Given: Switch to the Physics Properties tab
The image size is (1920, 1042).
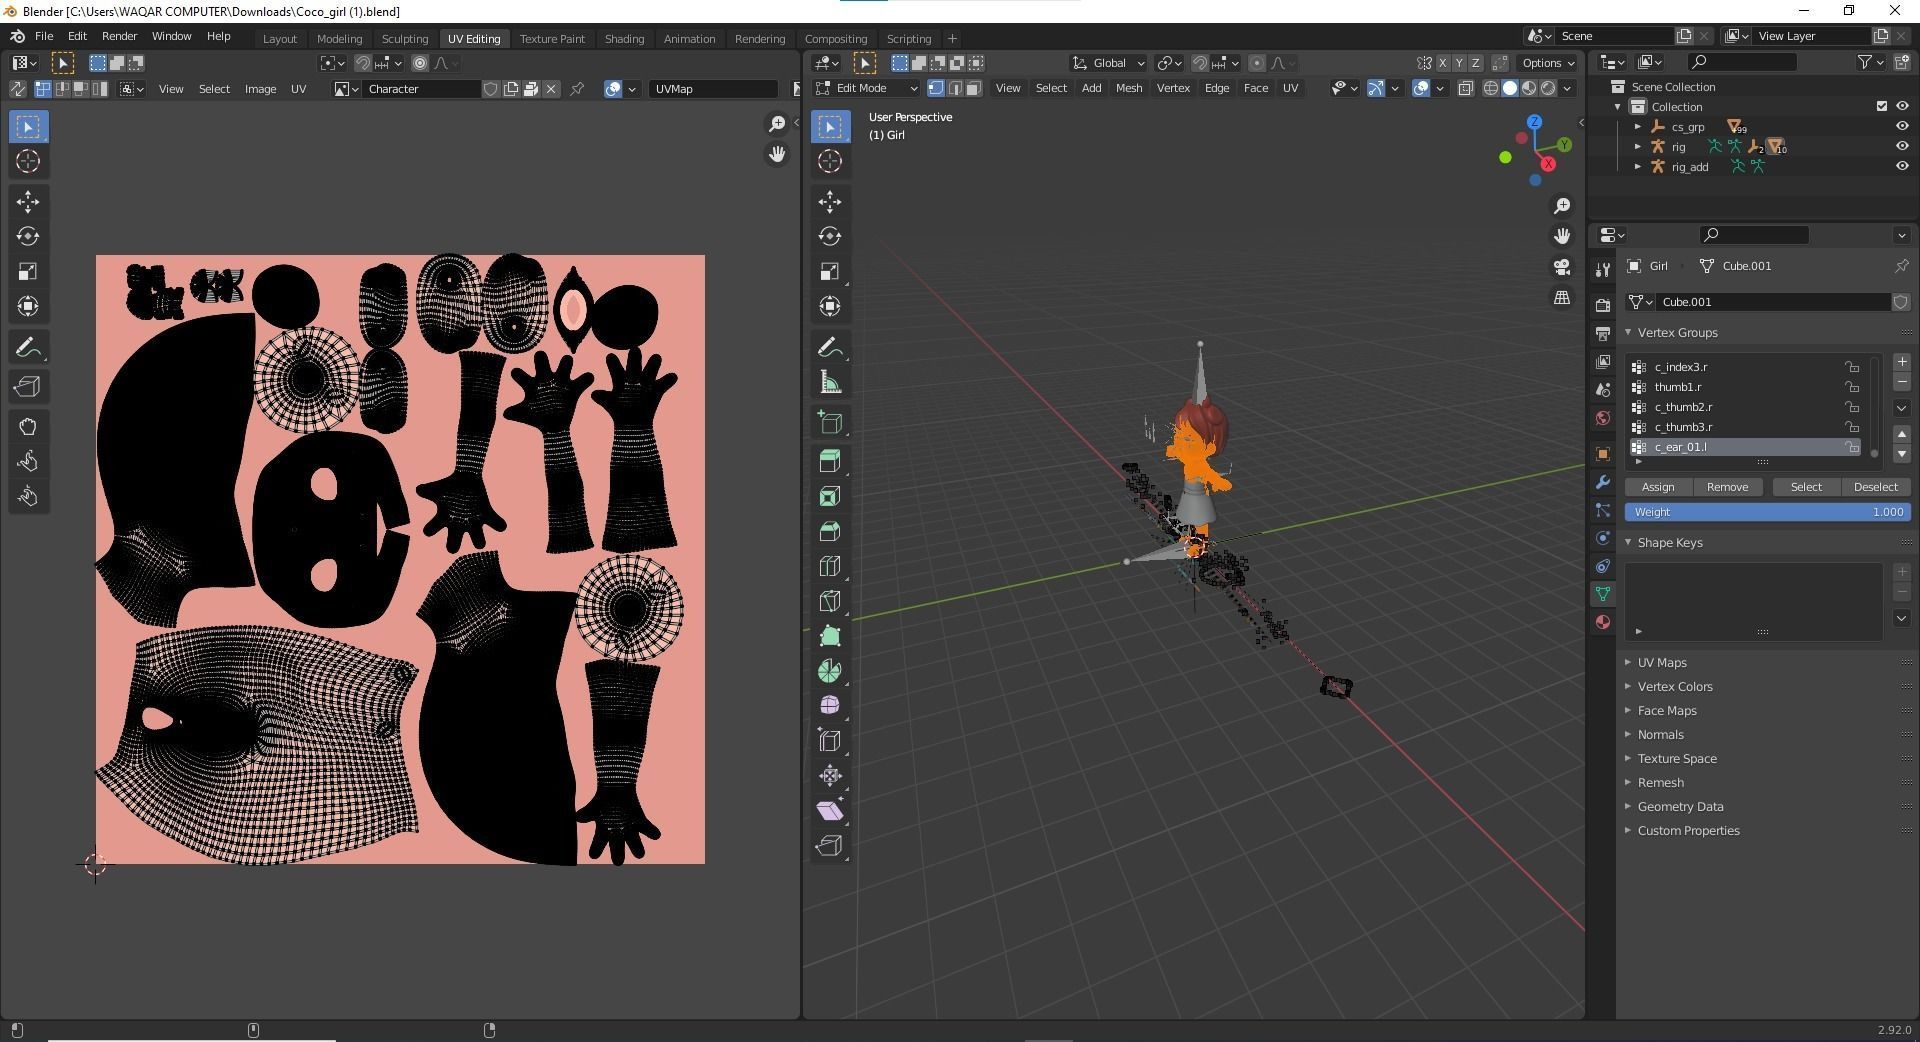Looking at the screenshot, I should pyautogui.click(x=1603, y=538).
